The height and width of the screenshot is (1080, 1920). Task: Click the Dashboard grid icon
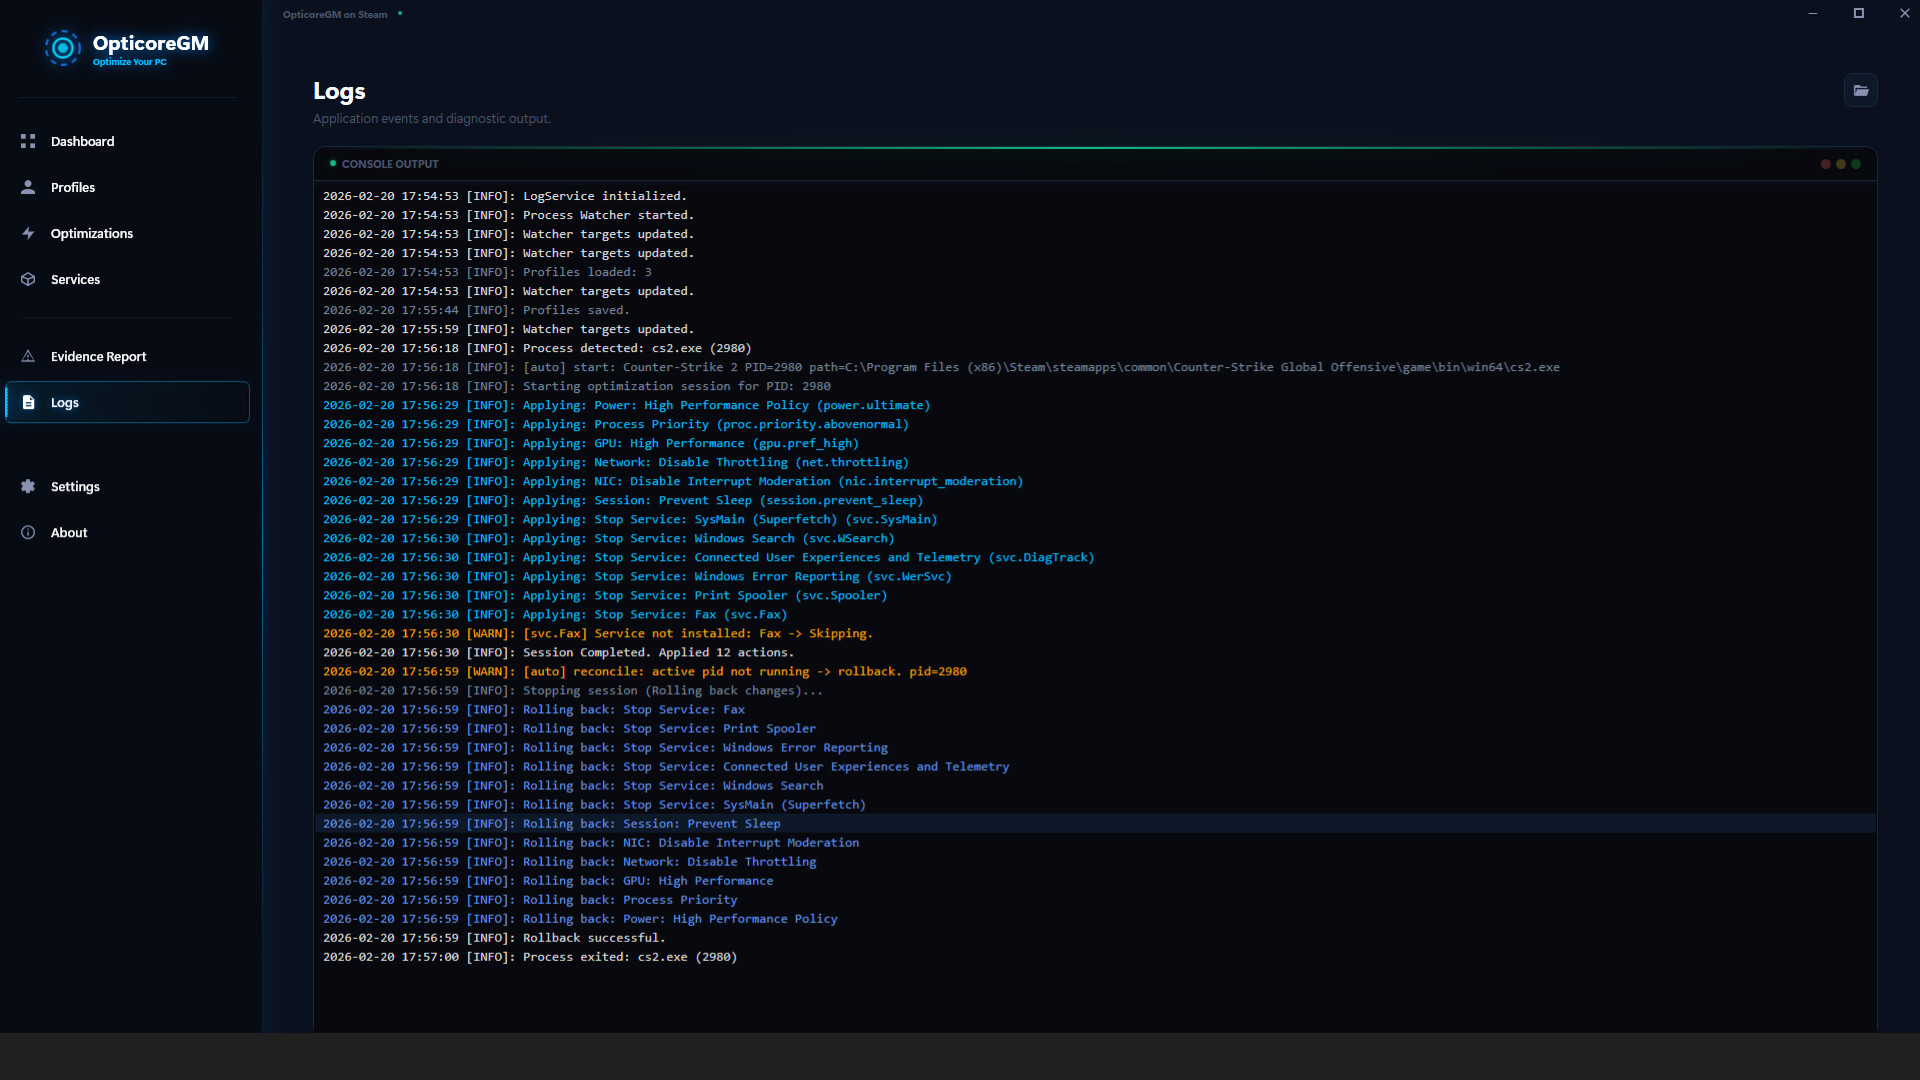(x=28, y=141)
